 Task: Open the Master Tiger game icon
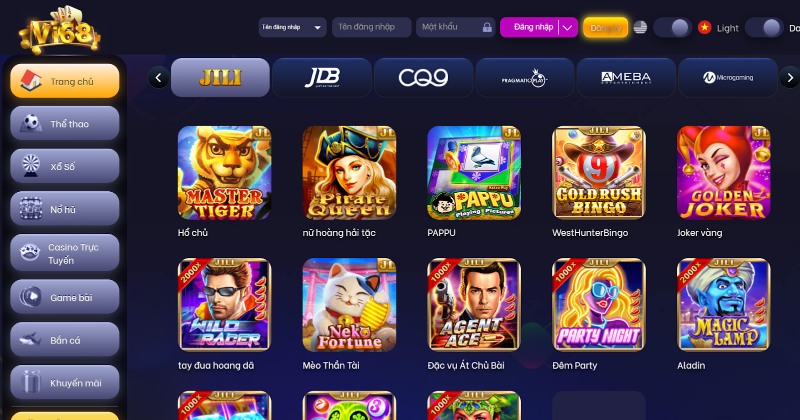224,173
